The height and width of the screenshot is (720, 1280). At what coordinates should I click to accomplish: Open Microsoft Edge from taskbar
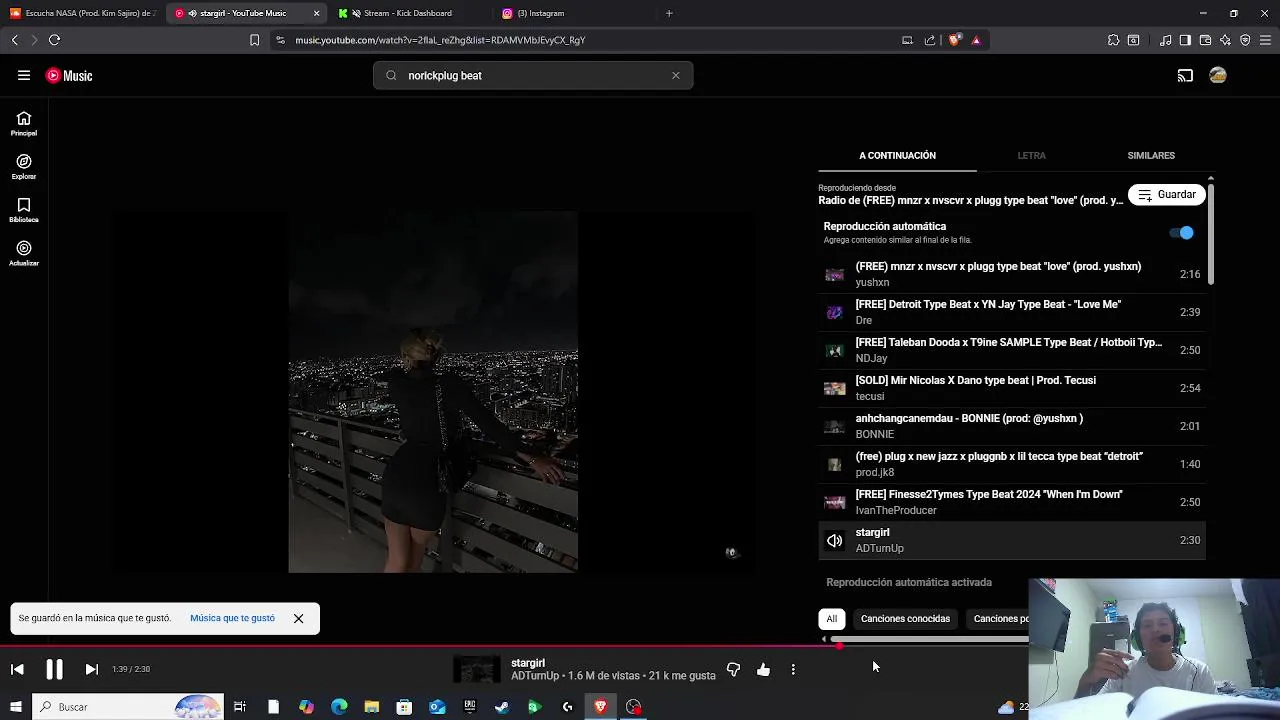click(339, 707)
